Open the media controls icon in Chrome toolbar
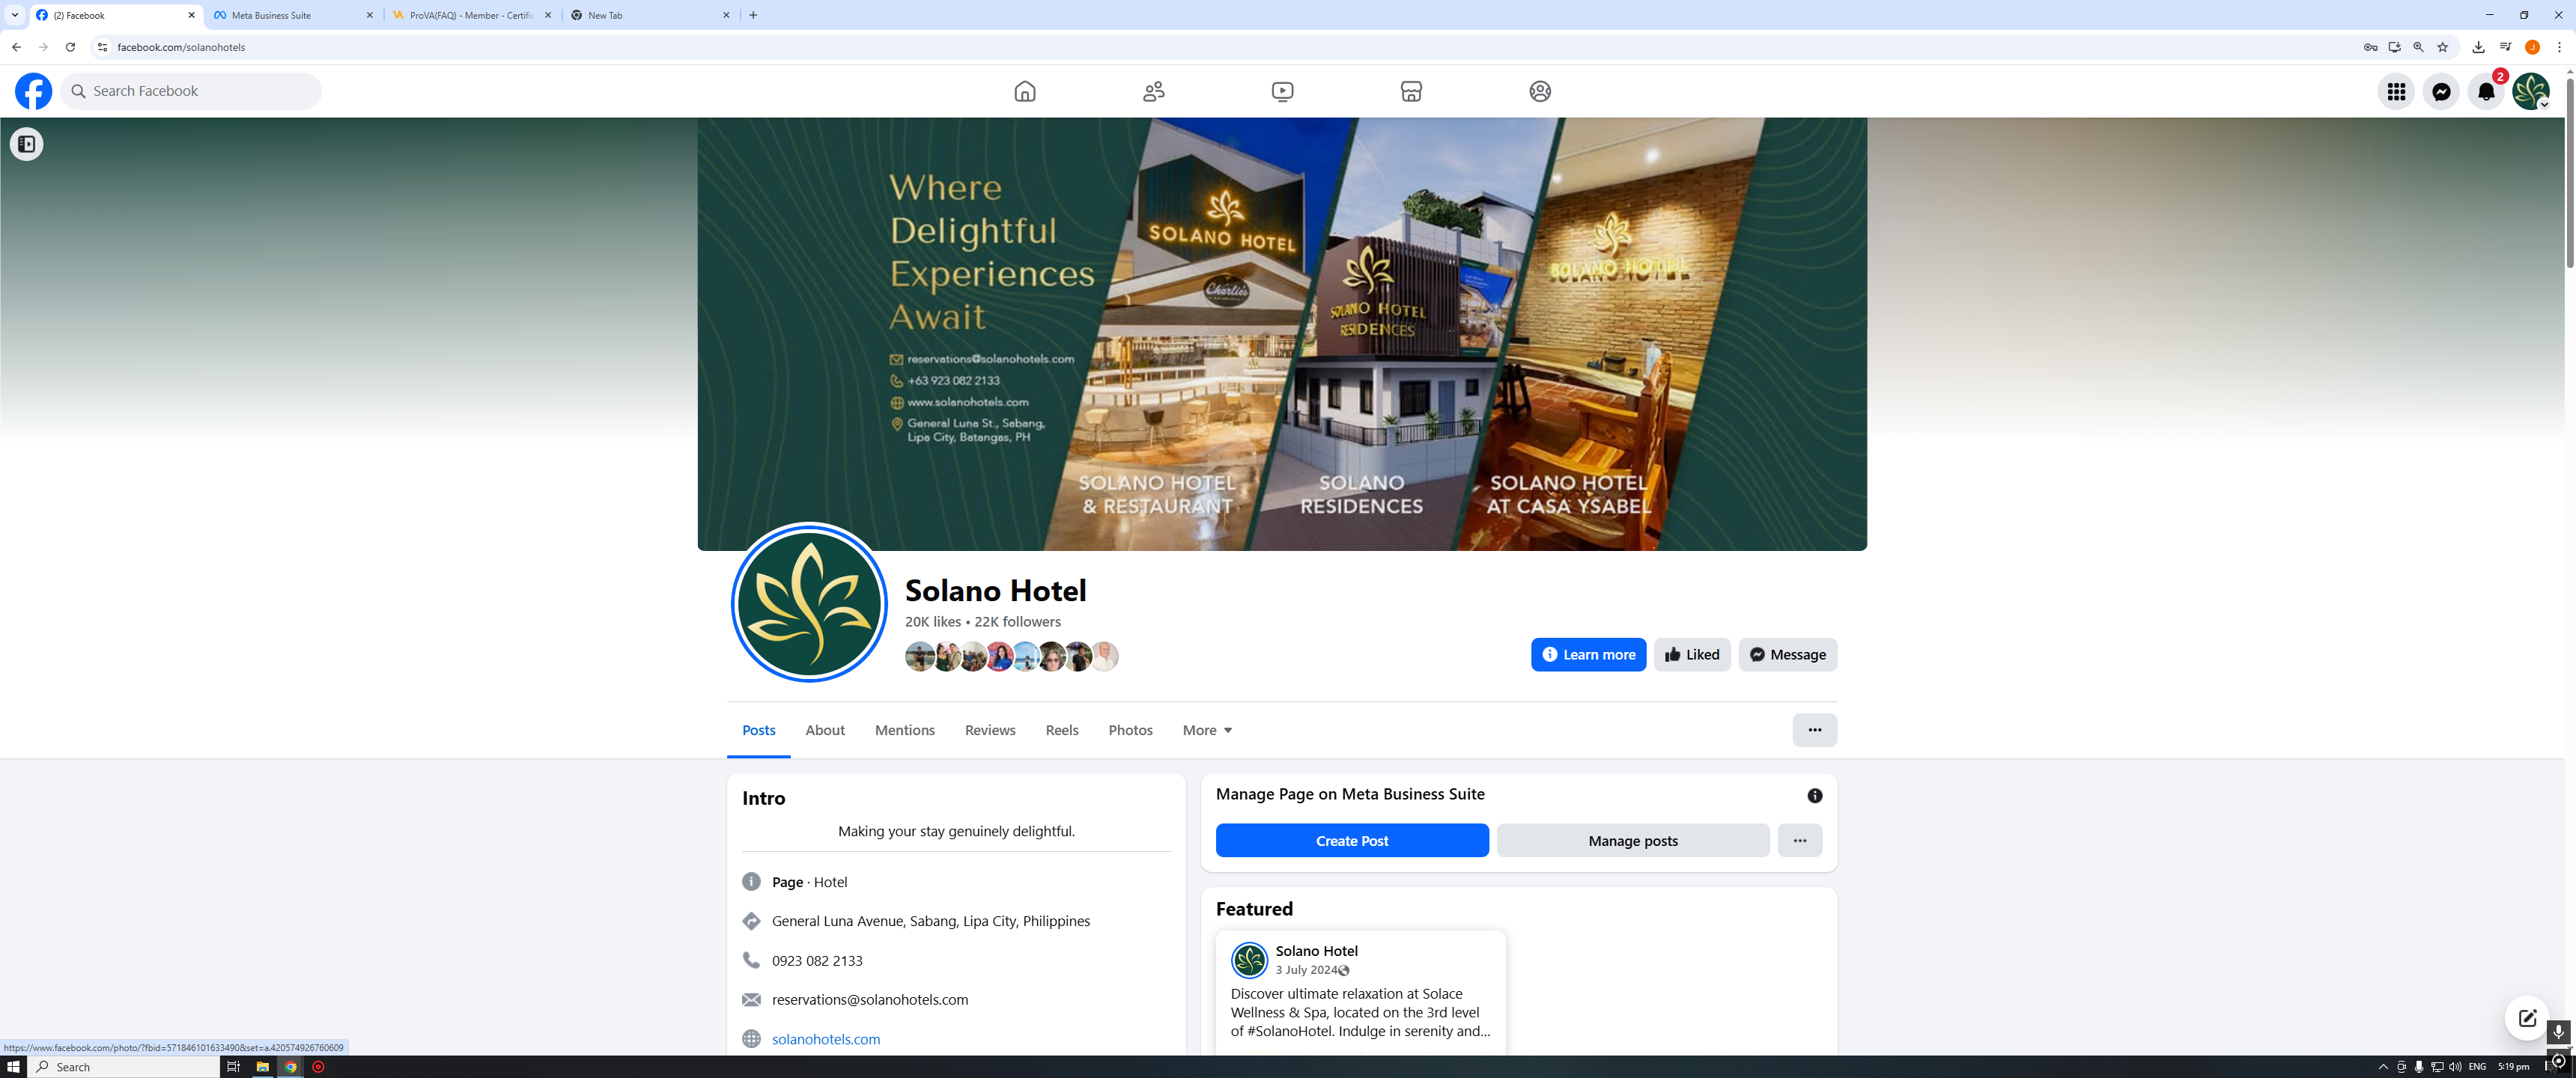2576x1078 pixels. point(2505,47)
